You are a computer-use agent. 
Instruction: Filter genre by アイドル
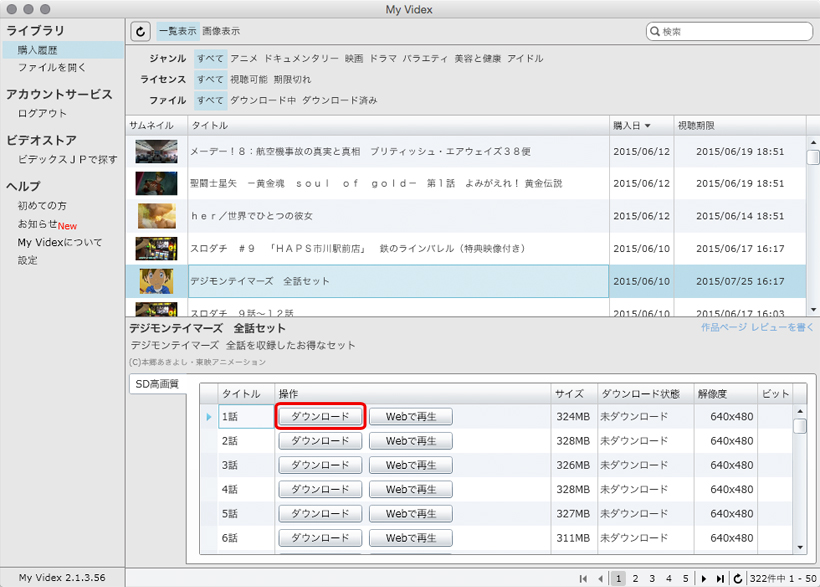[525, 59]
